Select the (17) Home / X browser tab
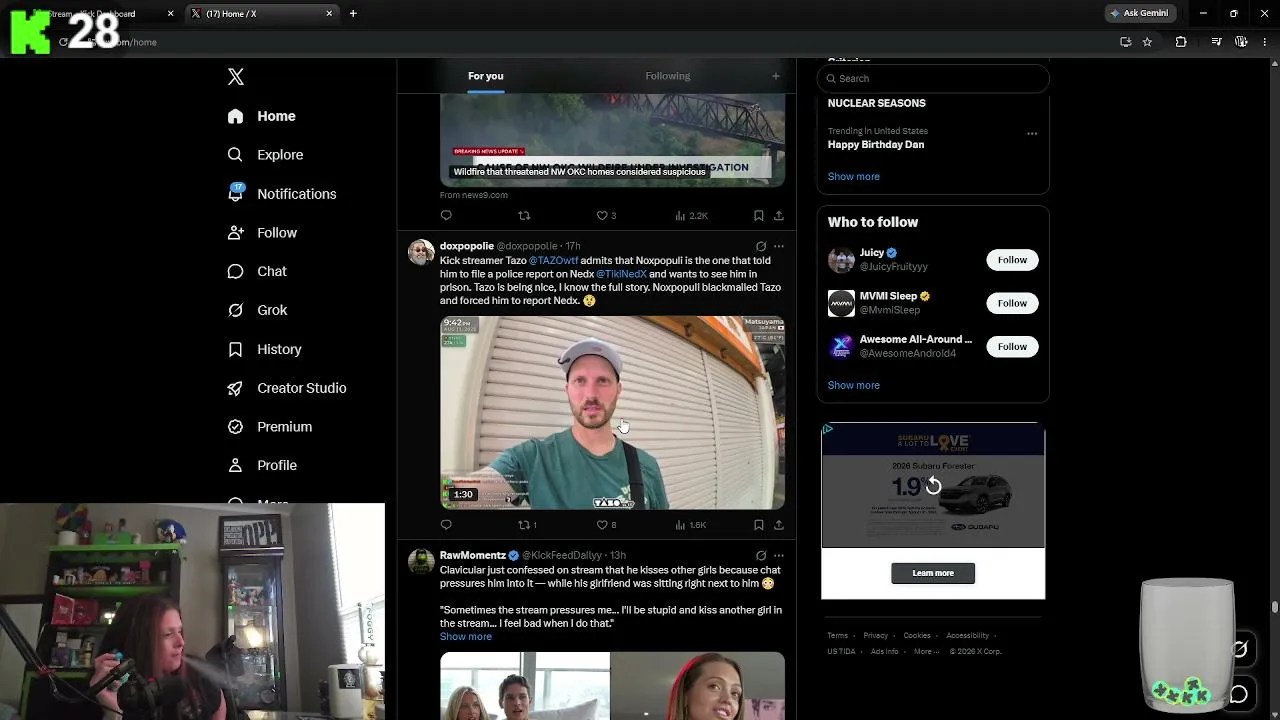 [262, 13]
